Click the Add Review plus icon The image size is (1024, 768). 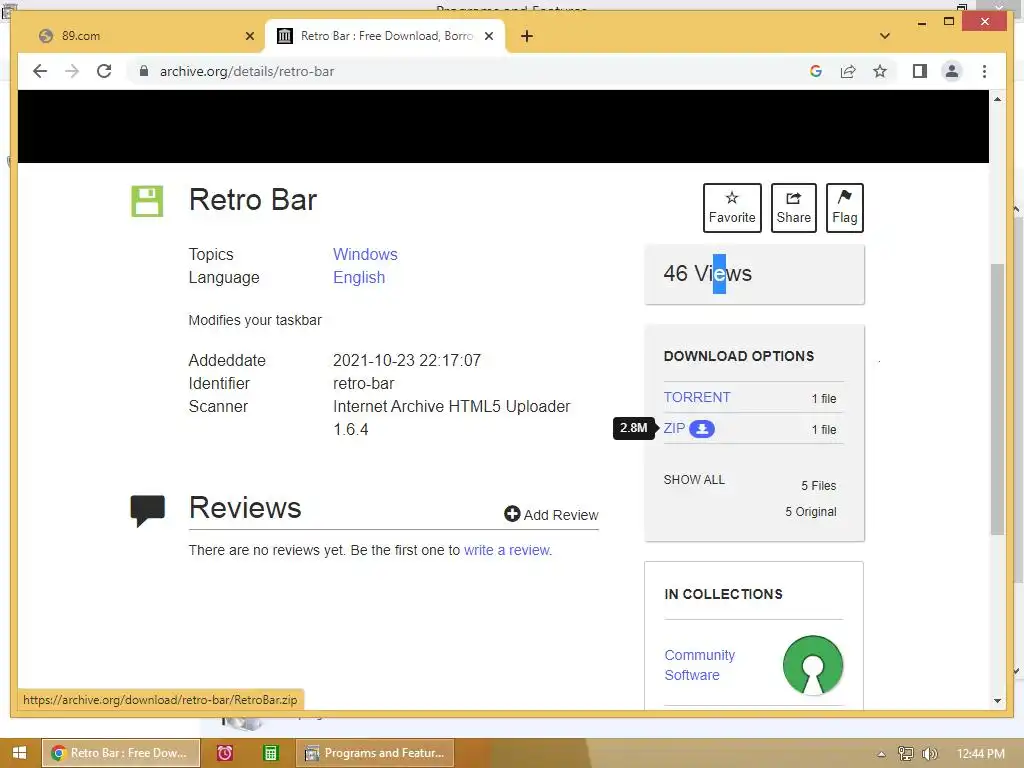click(512, 514)
